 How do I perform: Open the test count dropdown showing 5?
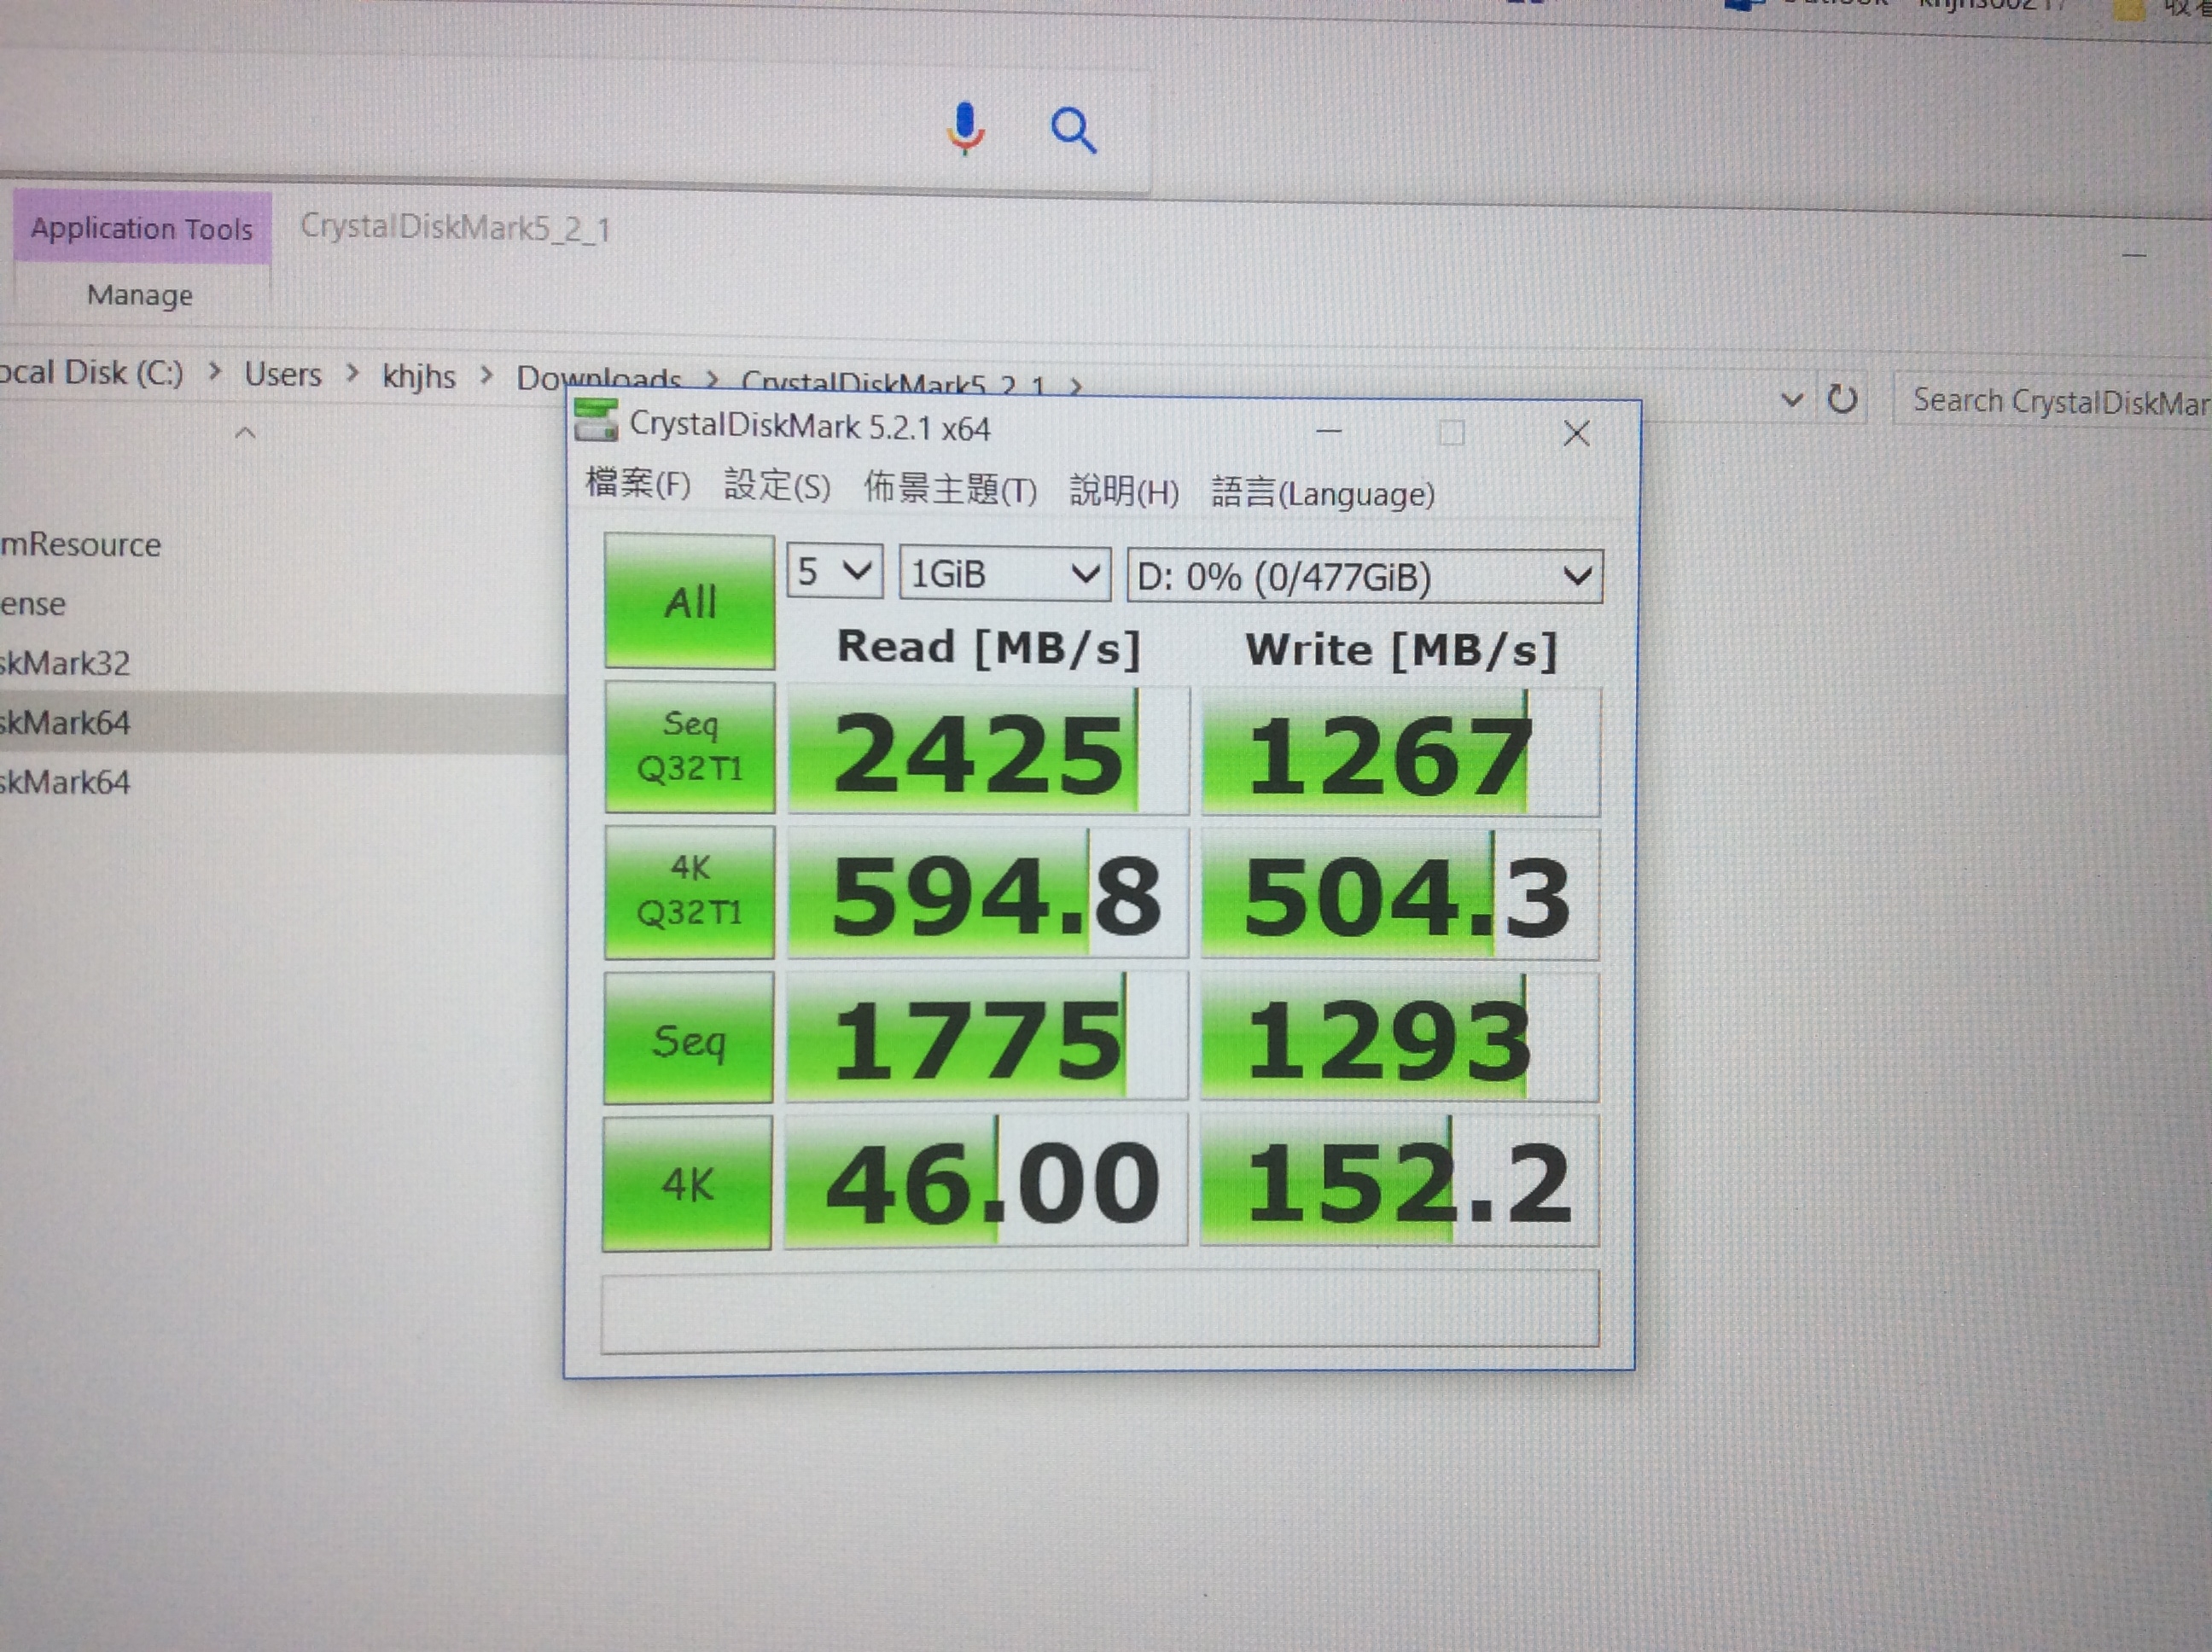tap(834, 572)
